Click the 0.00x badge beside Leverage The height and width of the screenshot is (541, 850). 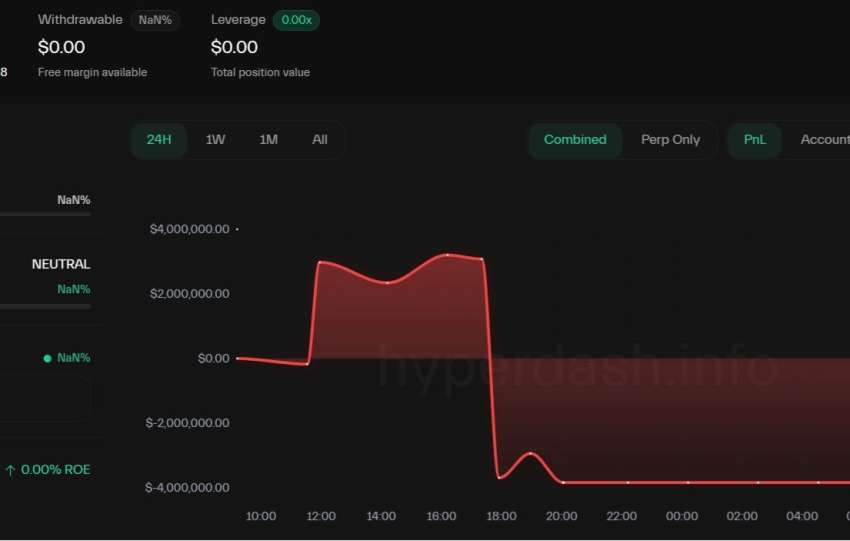point(296,20)
